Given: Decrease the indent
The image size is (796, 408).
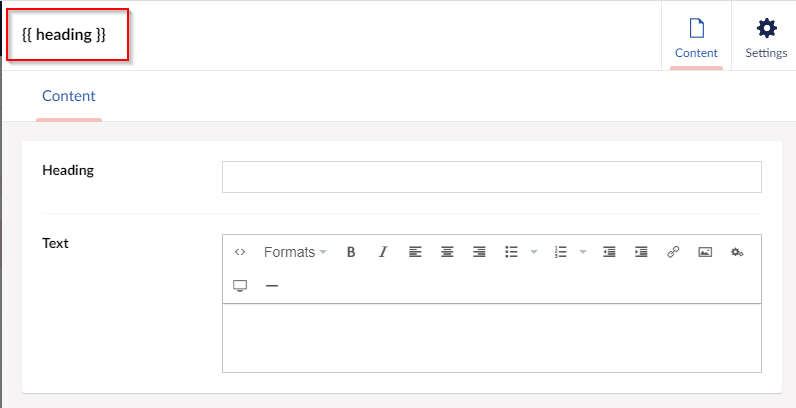Looking at the screenshot, I should (609, 252).
